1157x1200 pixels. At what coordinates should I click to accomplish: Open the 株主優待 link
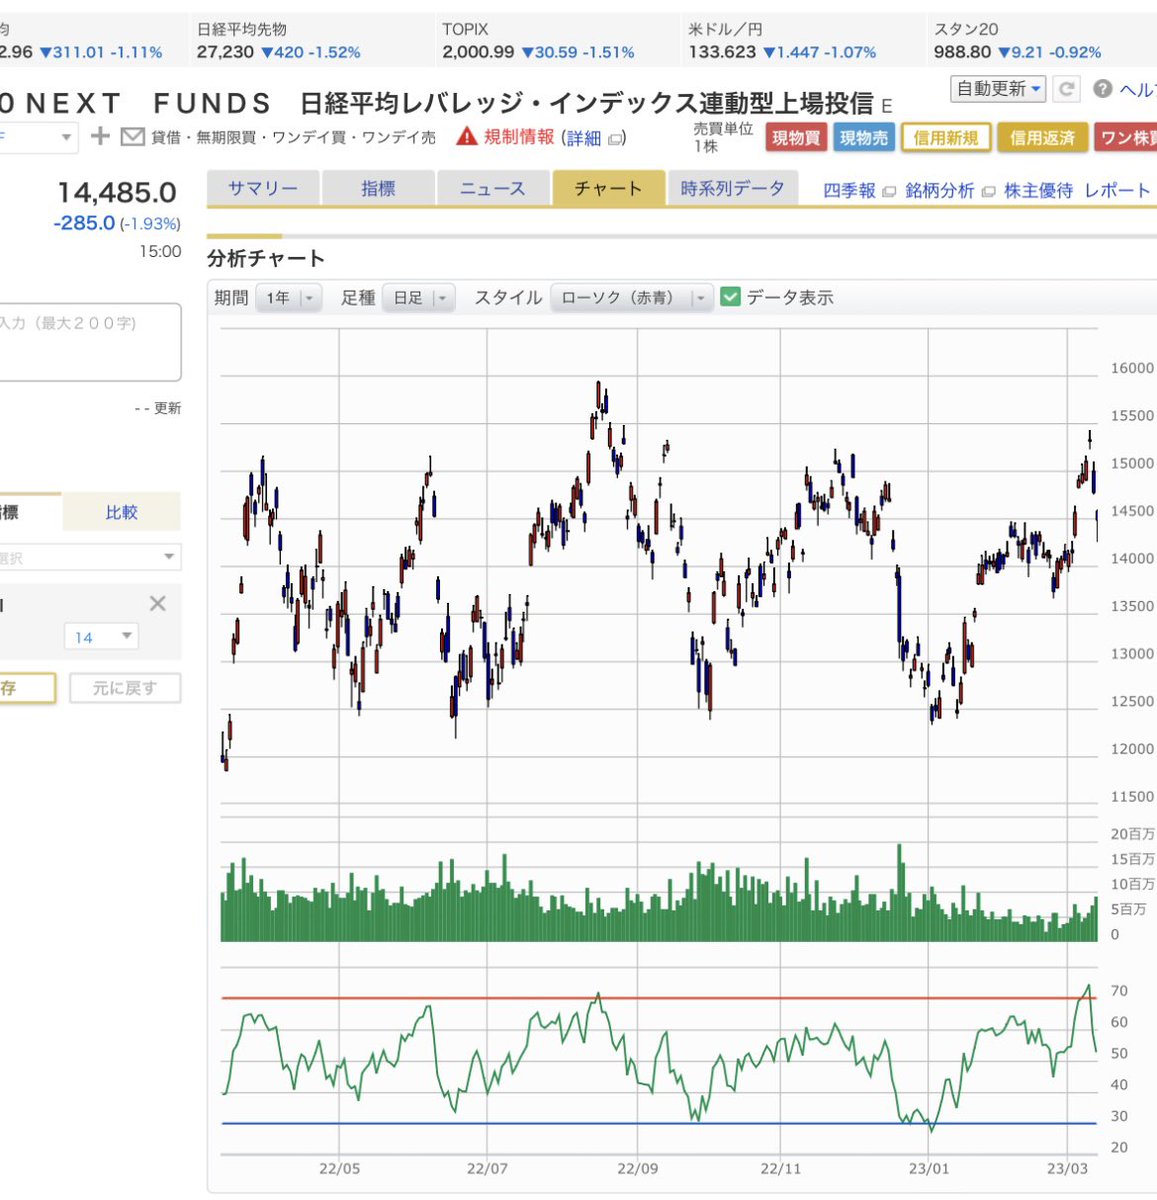[x=1038, y=190]
